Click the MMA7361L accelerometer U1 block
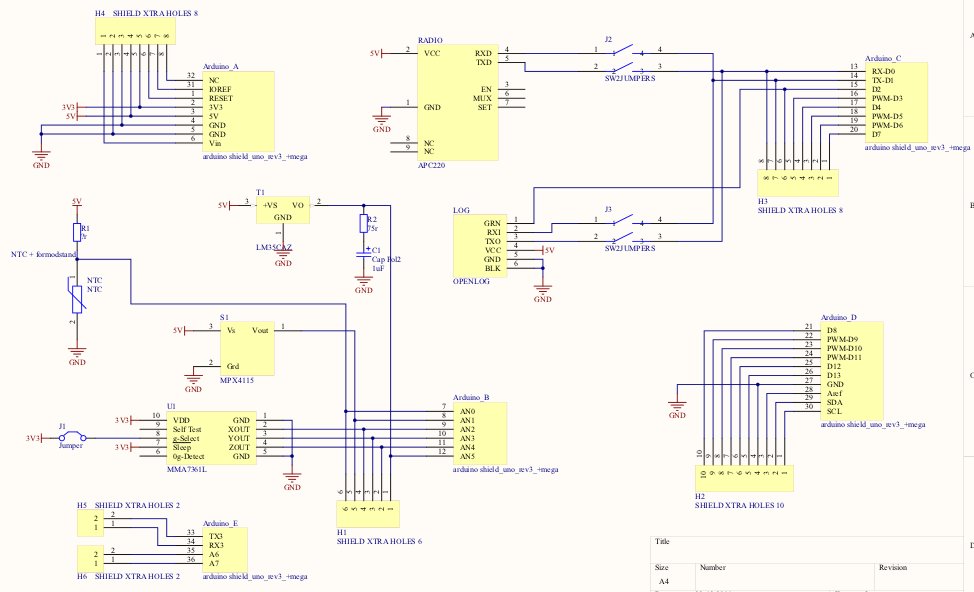Image resolution: width=974 pixels, height=592 pixels. pyautogui.click(x=209, y=437)
